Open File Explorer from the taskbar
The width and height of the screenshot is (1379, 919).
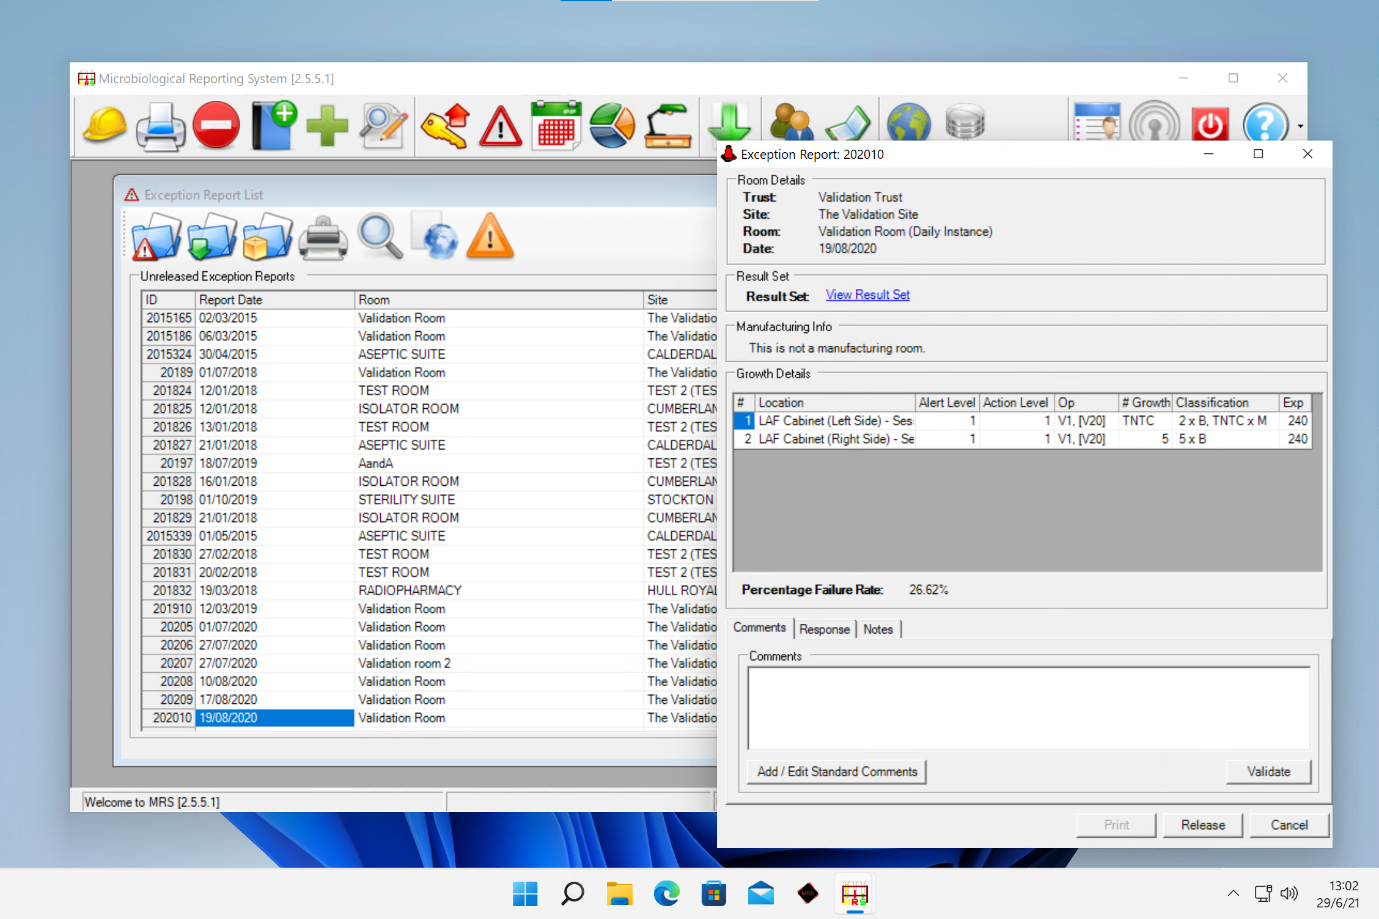pos(619,894)
